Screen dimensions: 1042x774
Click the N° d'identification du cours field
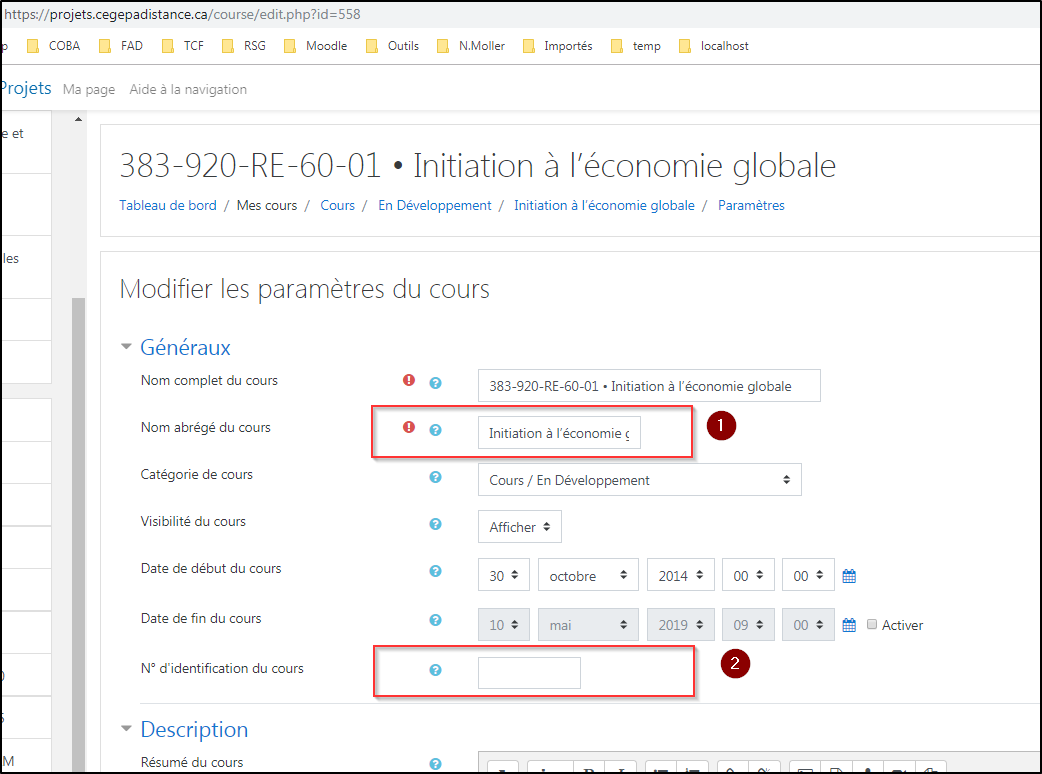click(529, 673)
